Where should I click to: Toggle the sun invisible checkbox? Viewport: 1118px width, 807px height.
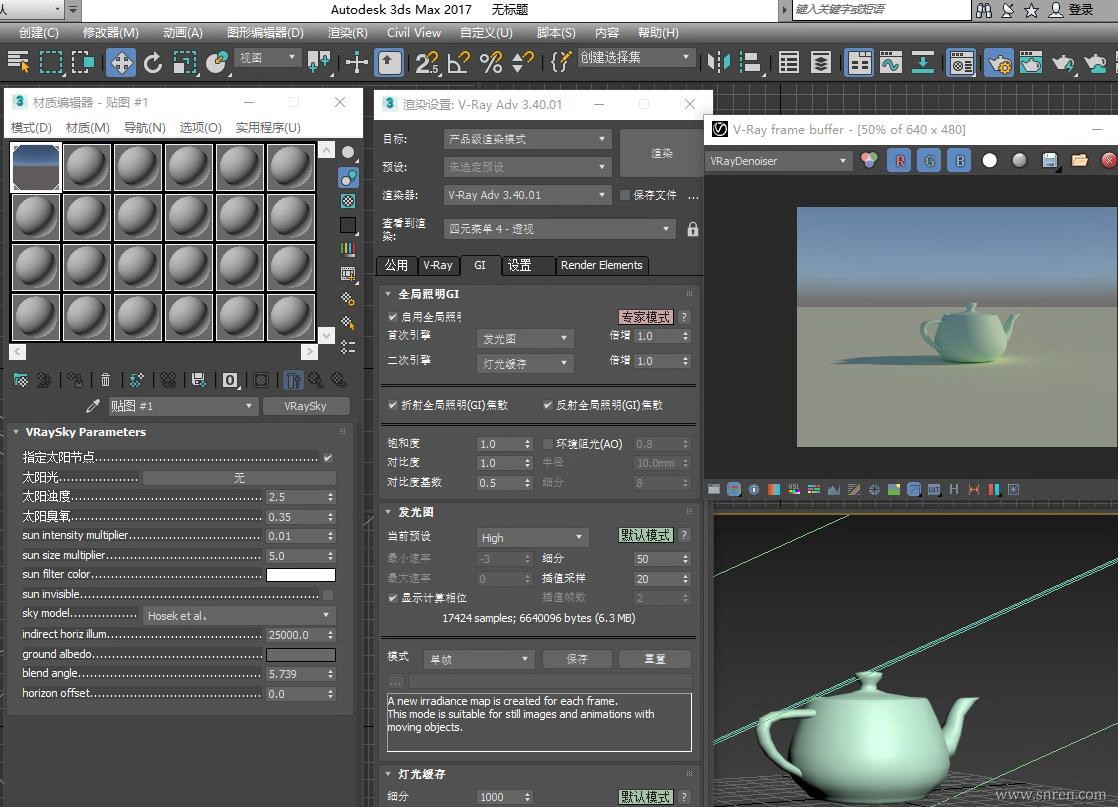point(328,594)
